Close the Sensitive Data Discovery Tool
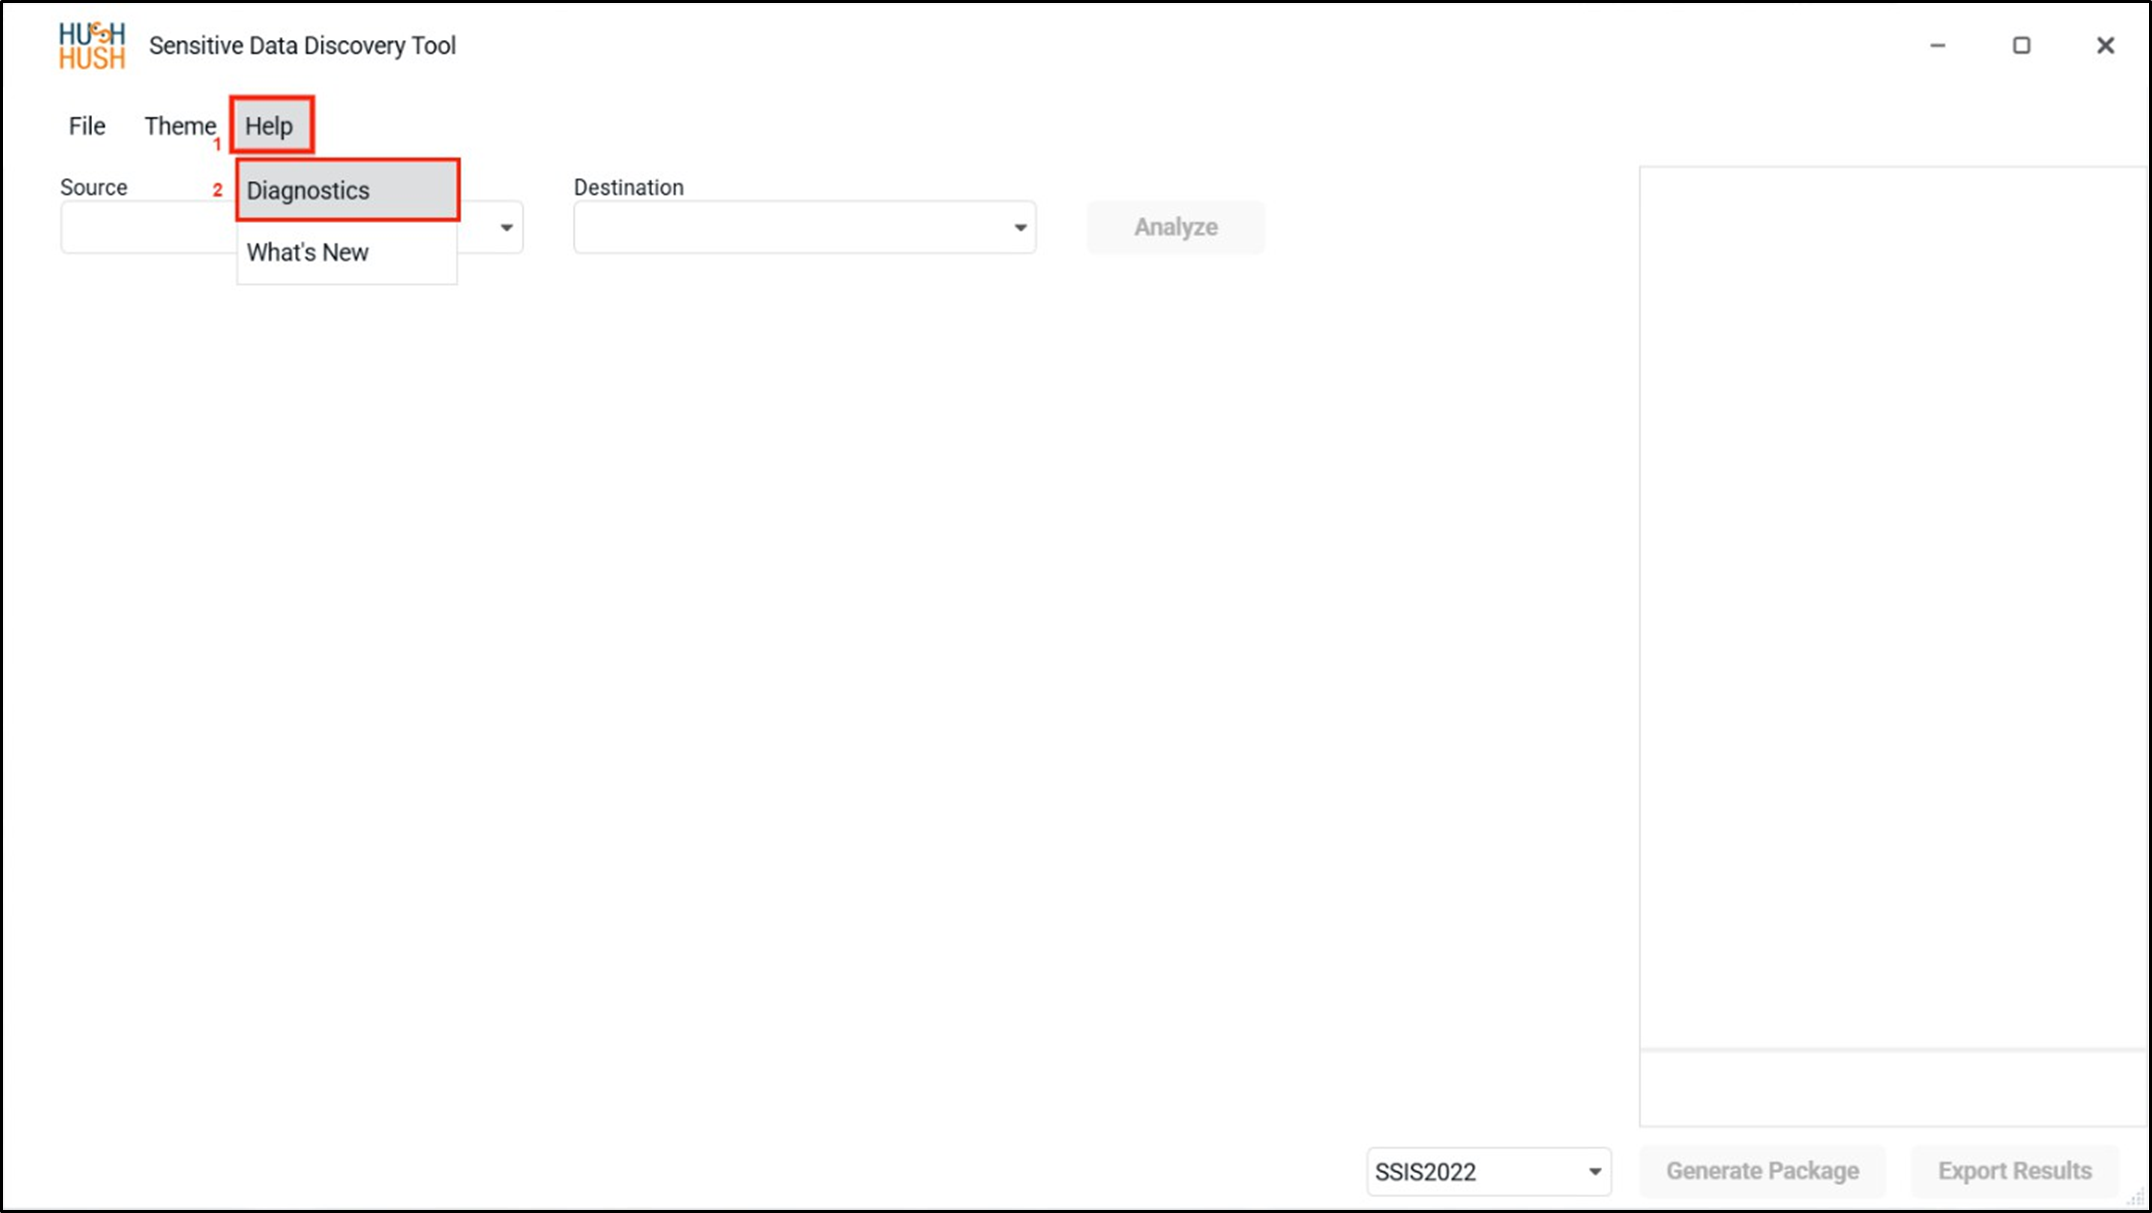This screenshot has width=2152, height=1213. pos(2105,45)
